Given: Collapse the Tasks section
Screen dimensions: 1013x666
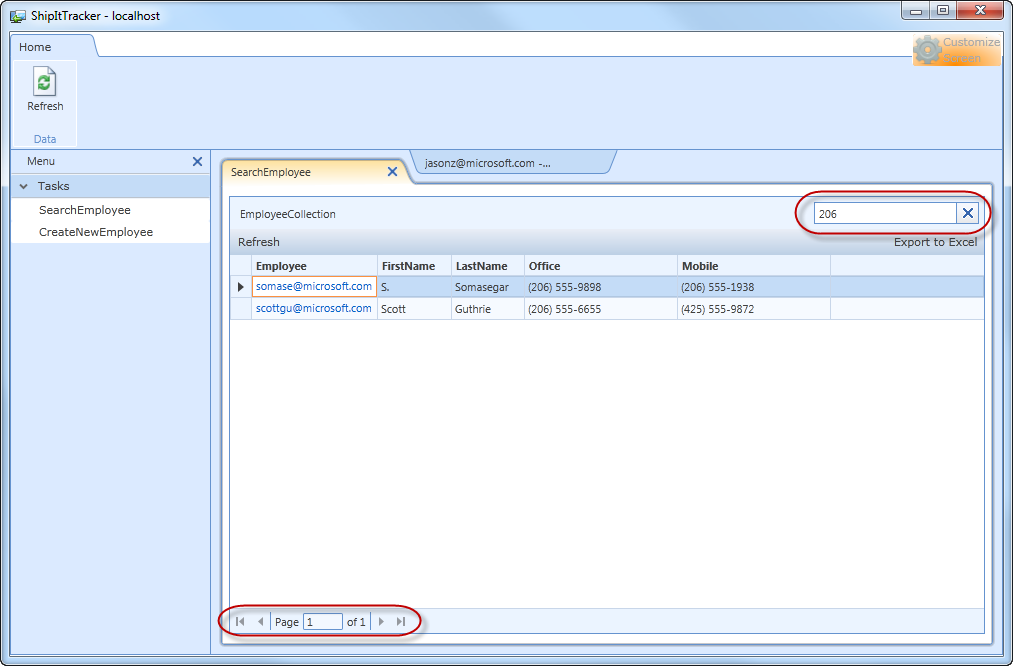Looking at the screenshot, I should [x=23, y=185].
